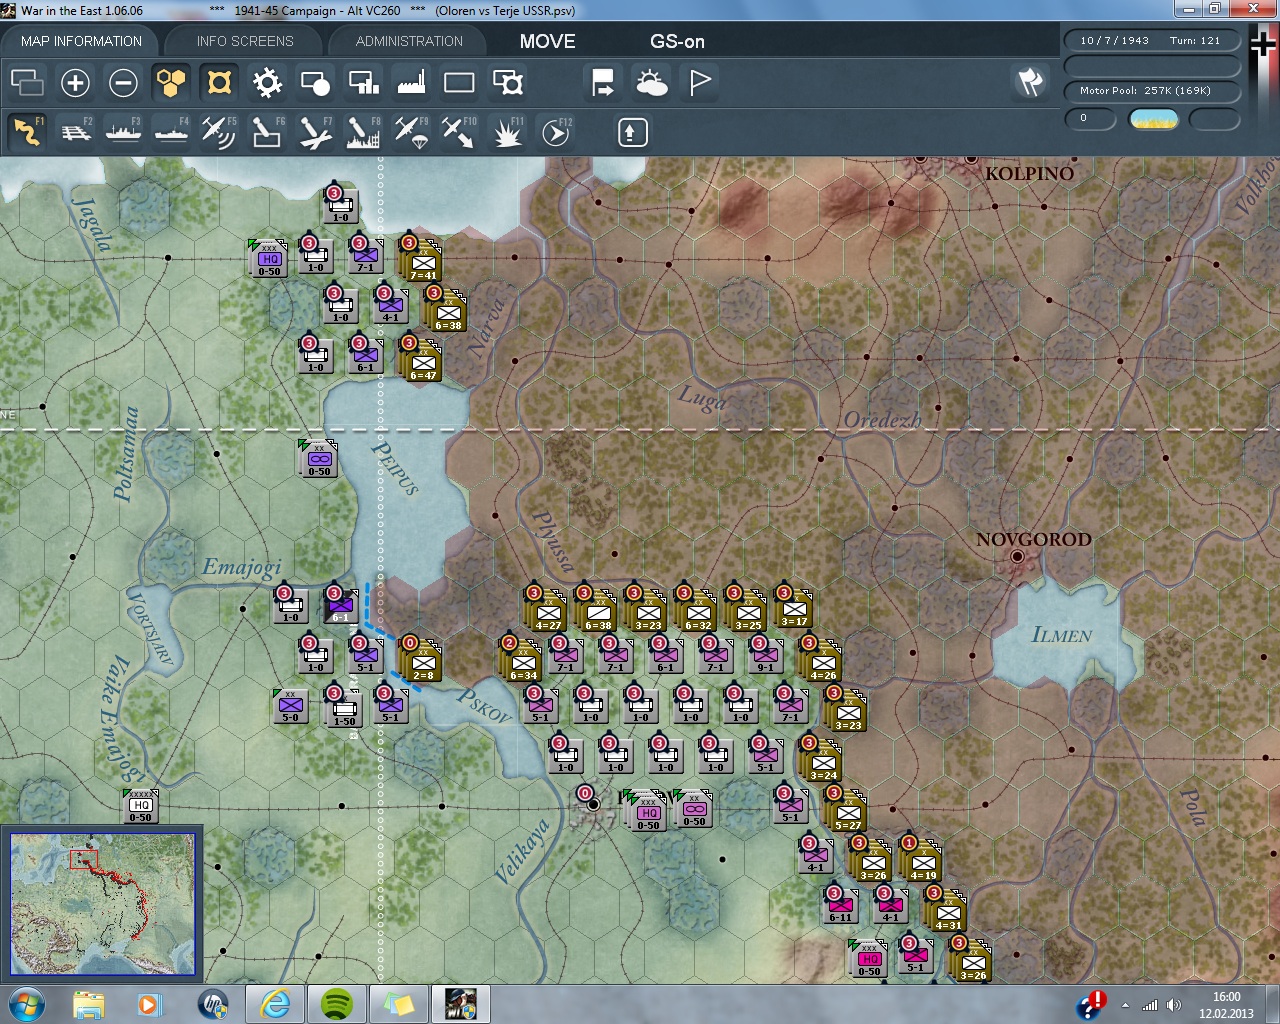Select air recon mode (F5)
The height and width of the screenshot is (1024, 1280).
(x=219, y=132)
